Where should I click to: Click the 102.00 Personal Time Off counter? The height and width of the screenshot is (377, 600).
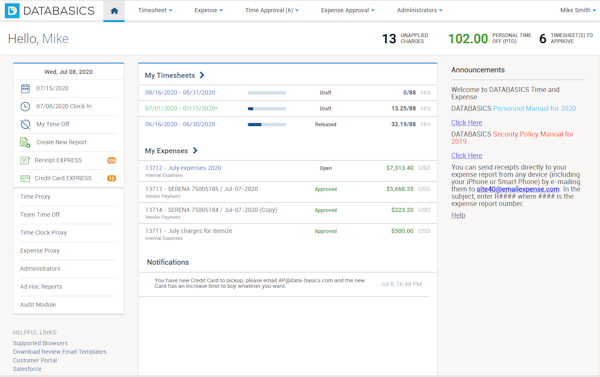tap(489, 38)
